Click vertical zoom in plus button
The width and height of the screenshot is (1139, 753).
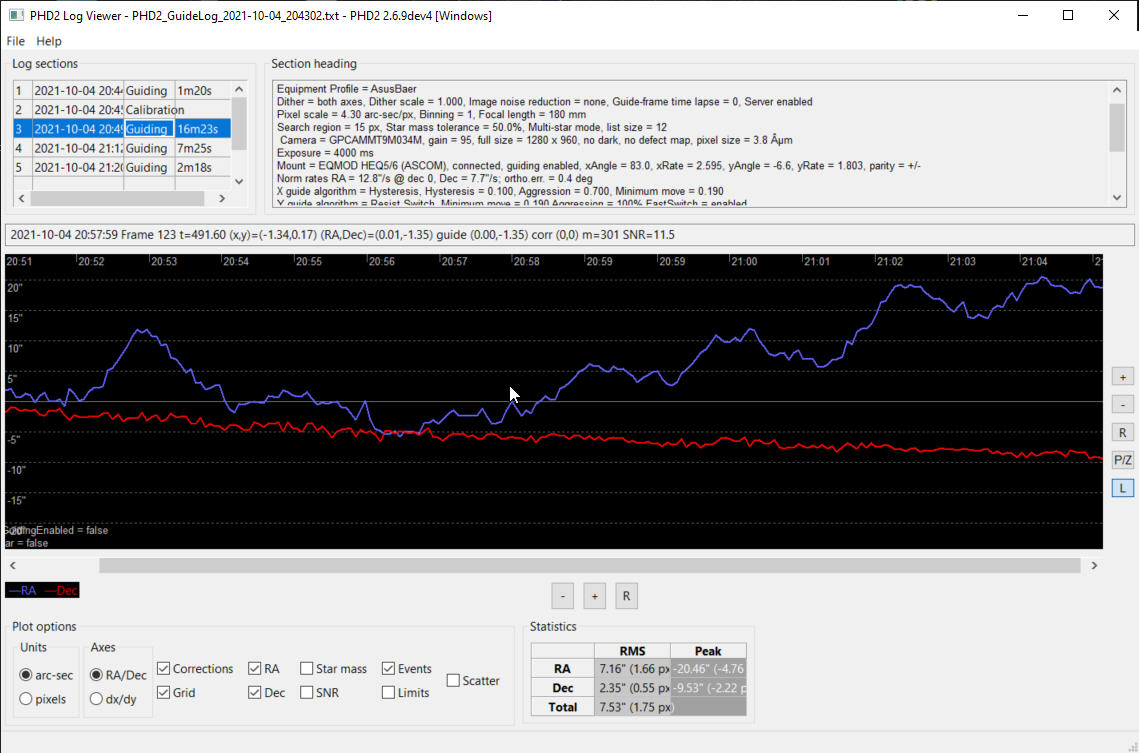pos(1123,377)
